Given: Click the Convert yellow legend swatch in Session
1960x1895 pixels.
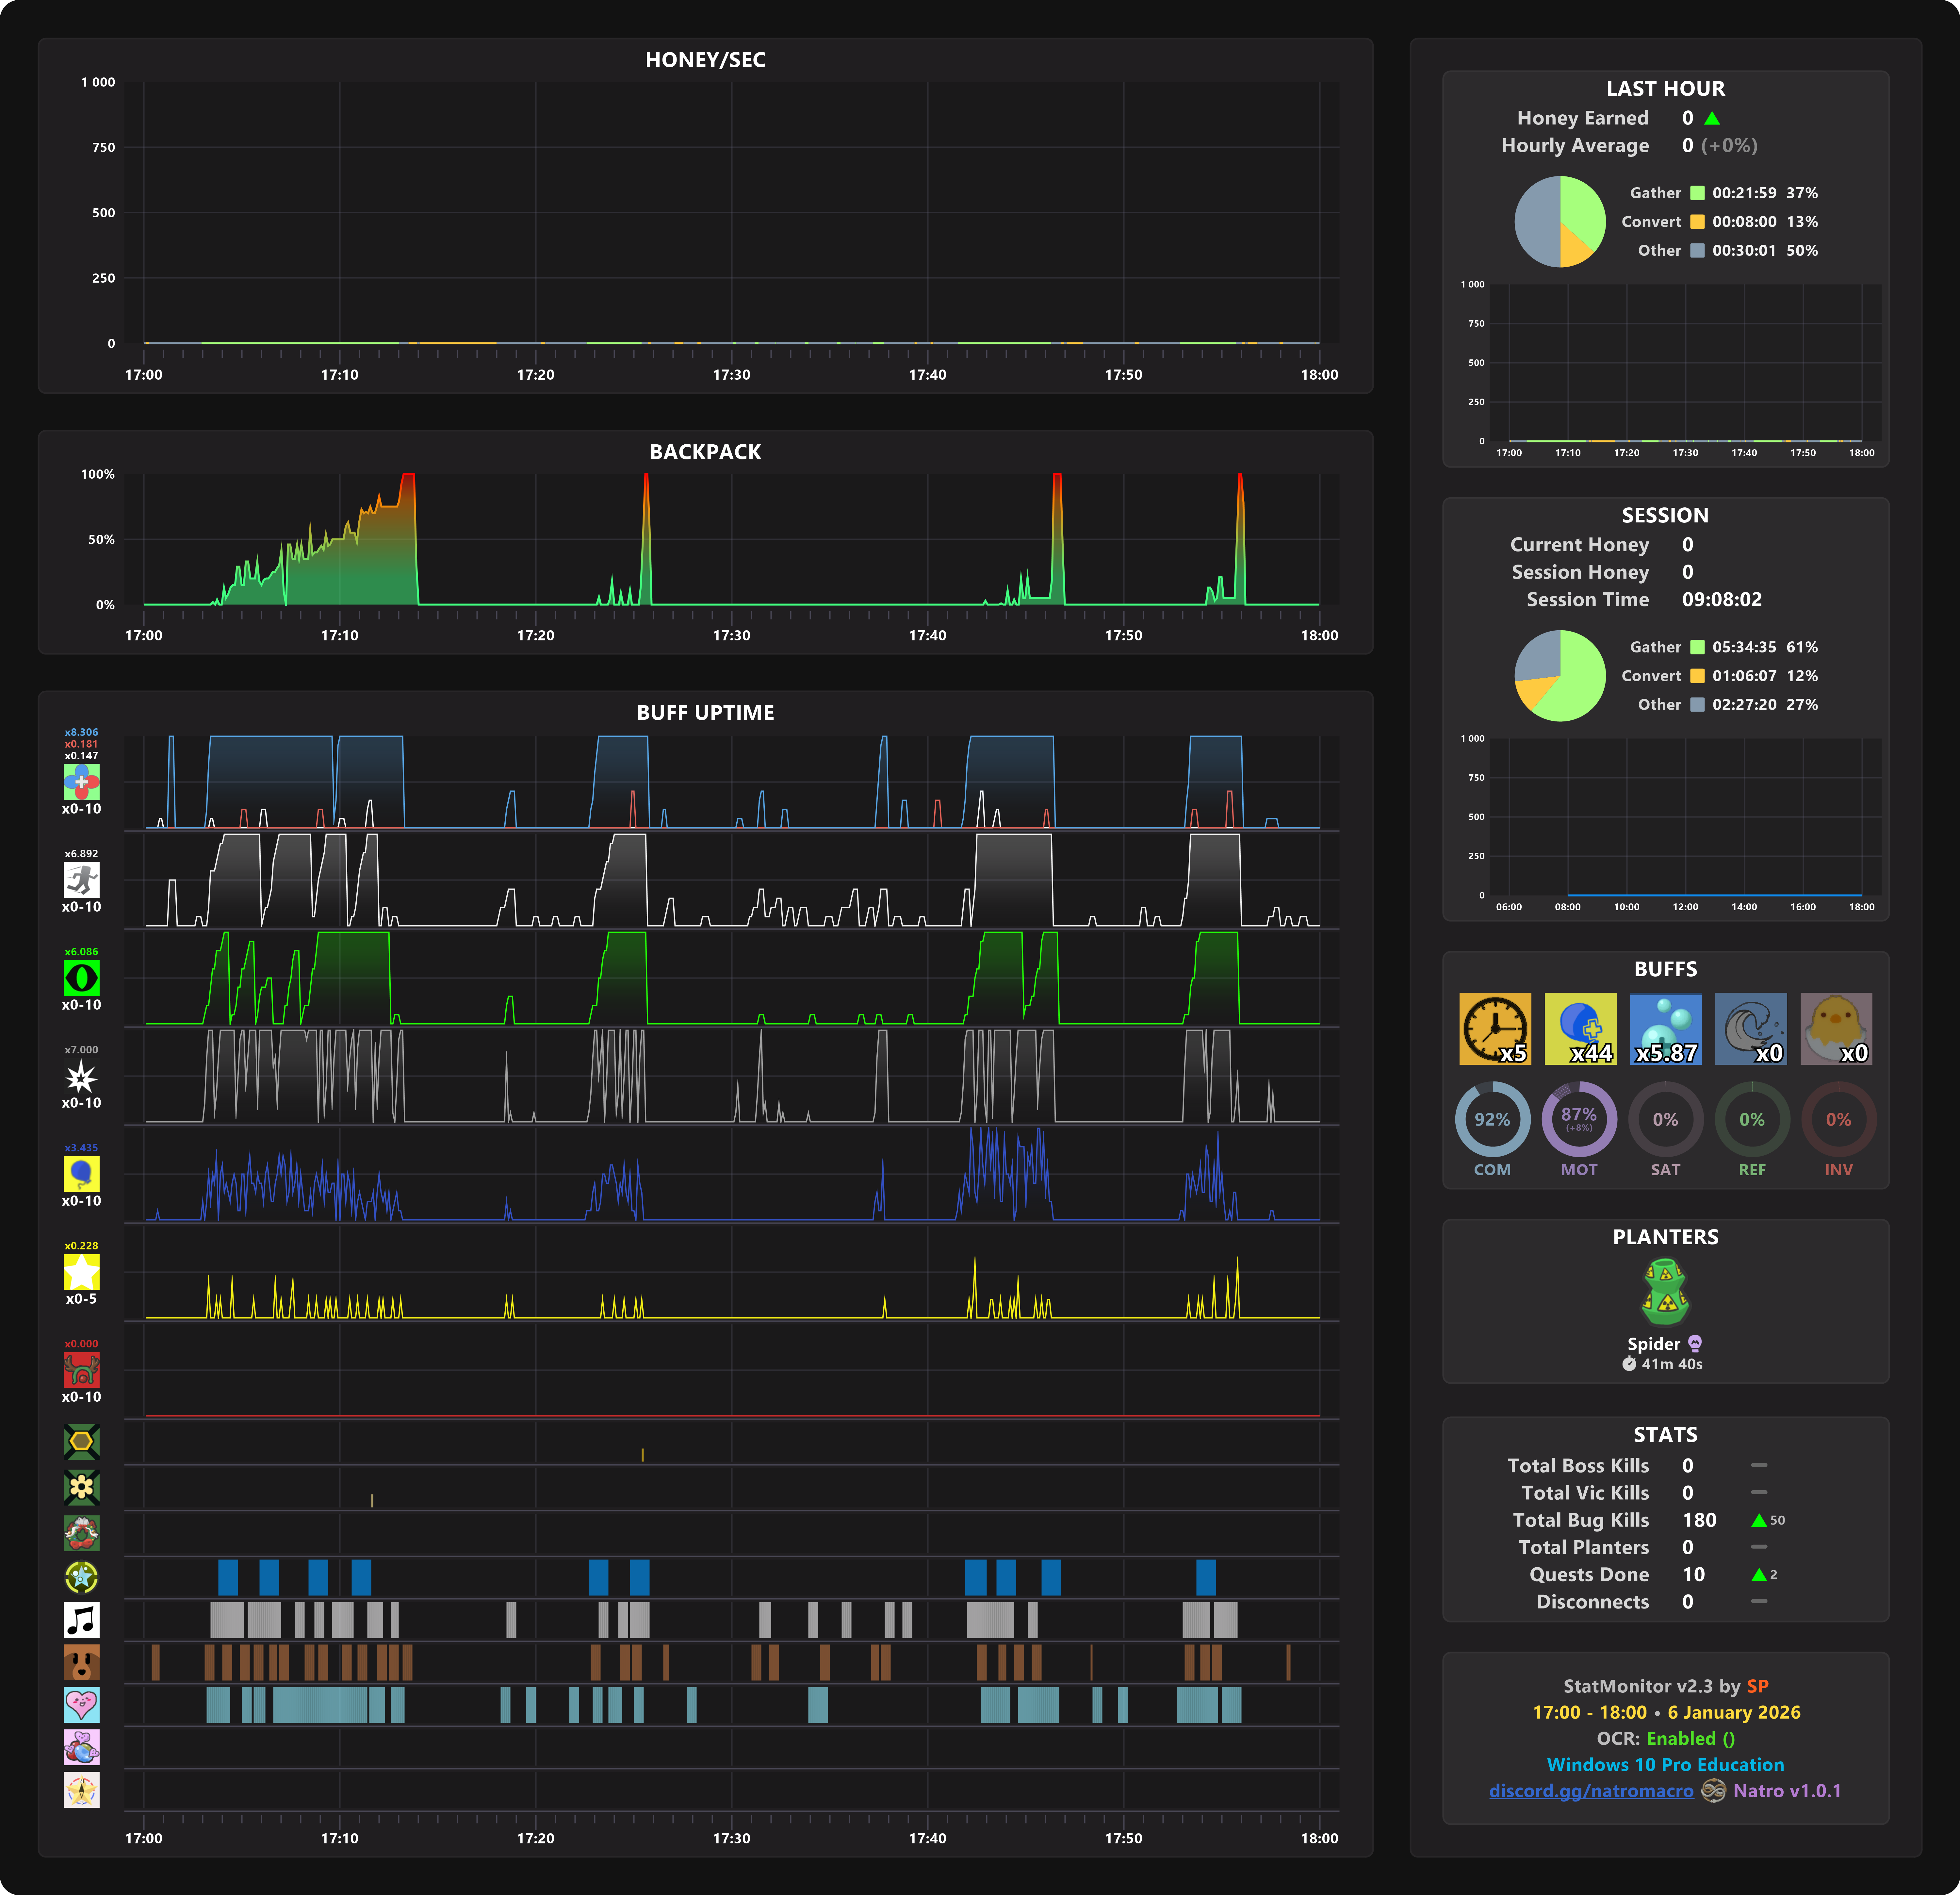Looking at the screenshot, I should coord(1697,676).
